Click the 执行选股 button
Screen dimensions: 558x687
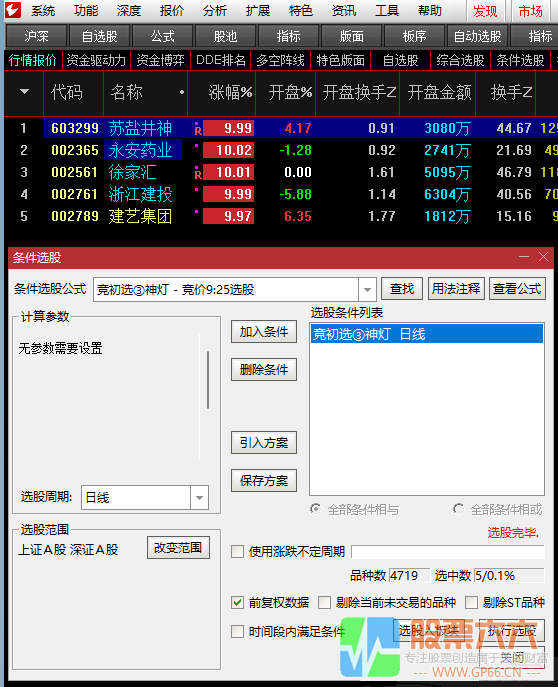(x=512, y=631)
